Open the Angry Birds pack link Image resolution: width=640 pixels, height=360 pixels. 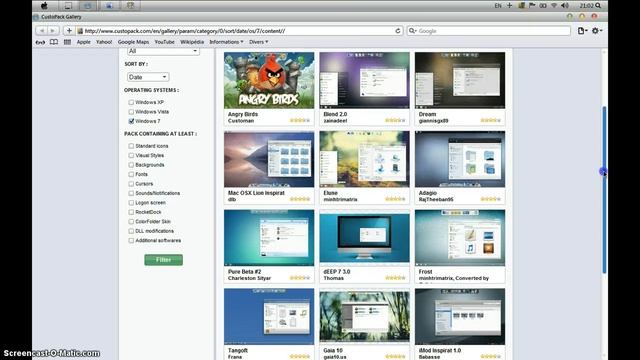coord(243,114)
